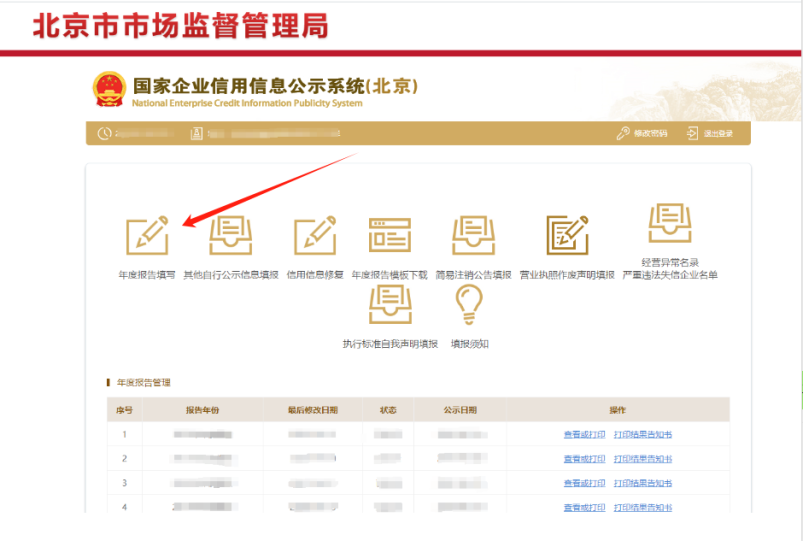Open the 信用信息修复 pencil icon

point(315,235)
